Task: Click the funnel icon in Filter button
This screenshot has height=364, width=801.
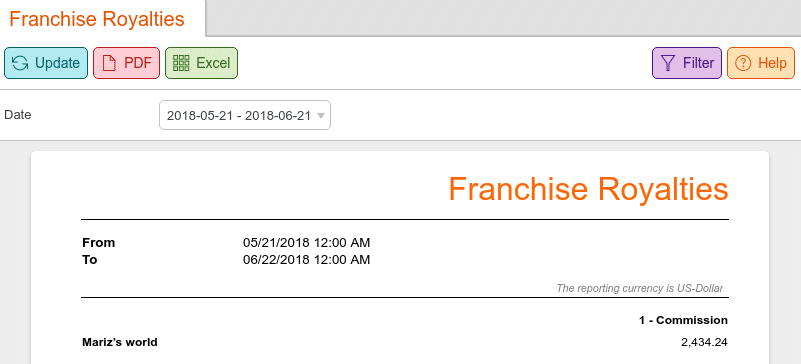Action: click(668, 63)
